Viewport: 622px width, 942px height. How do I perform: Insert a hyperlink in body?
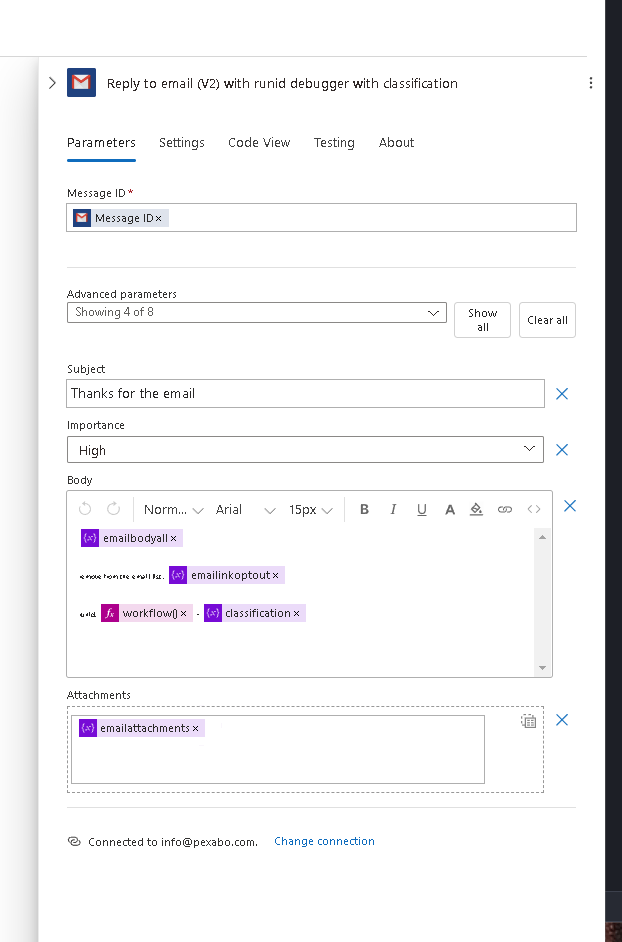click(505, 509)
